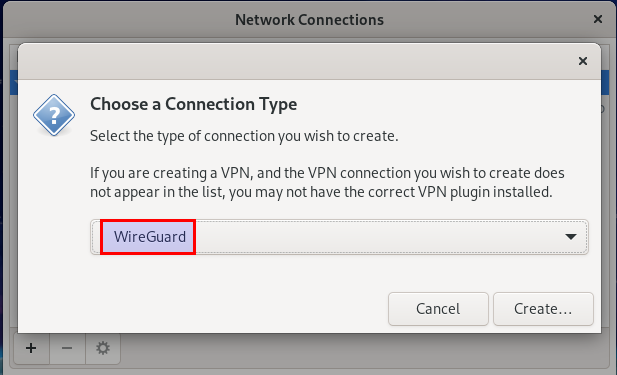This screenshot has height=375, width=617.
Task: Close the Choose a Connection Type dialog
Action: (x=583, y=61)
